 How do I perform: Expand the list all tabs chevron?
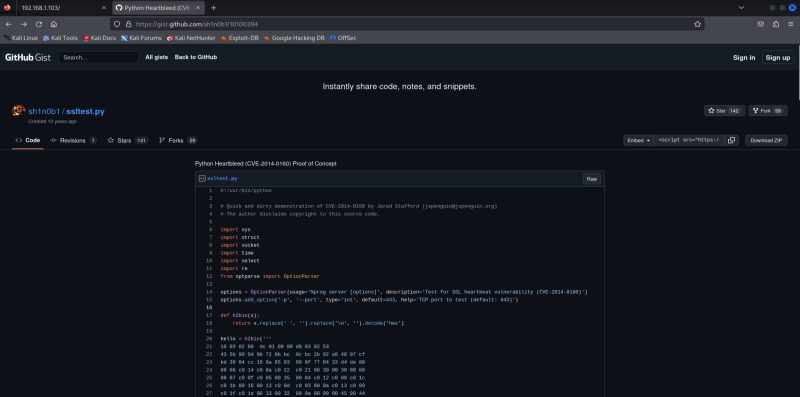(x=741, y=8)
